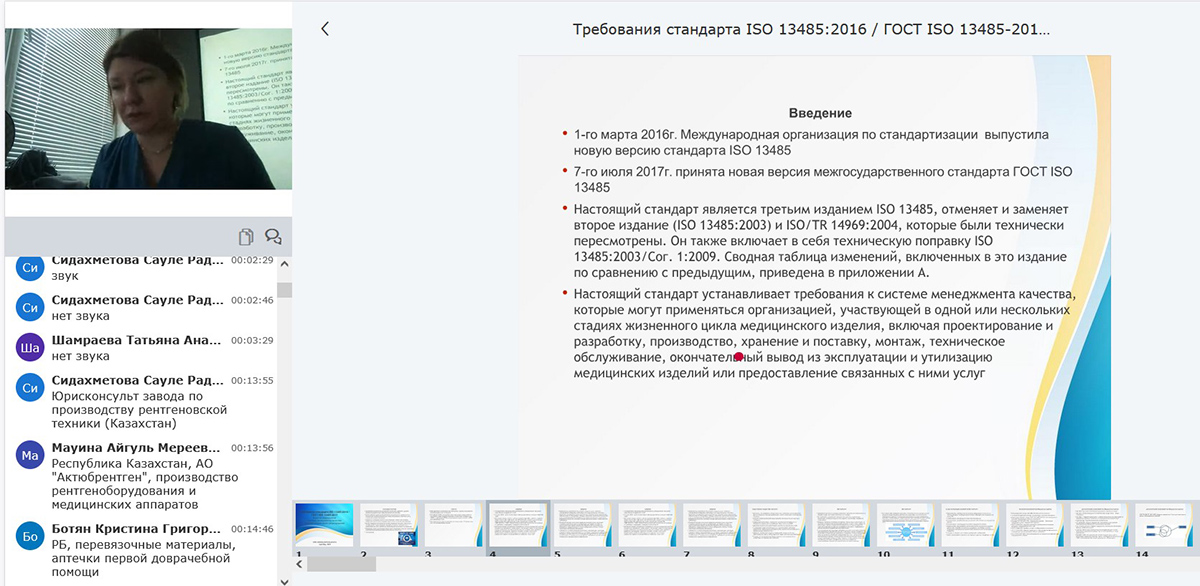The width and height of the screenshot is (1200, 586).
Task: Open the chat bubbles icon above messages
Action: click(272, 237)
